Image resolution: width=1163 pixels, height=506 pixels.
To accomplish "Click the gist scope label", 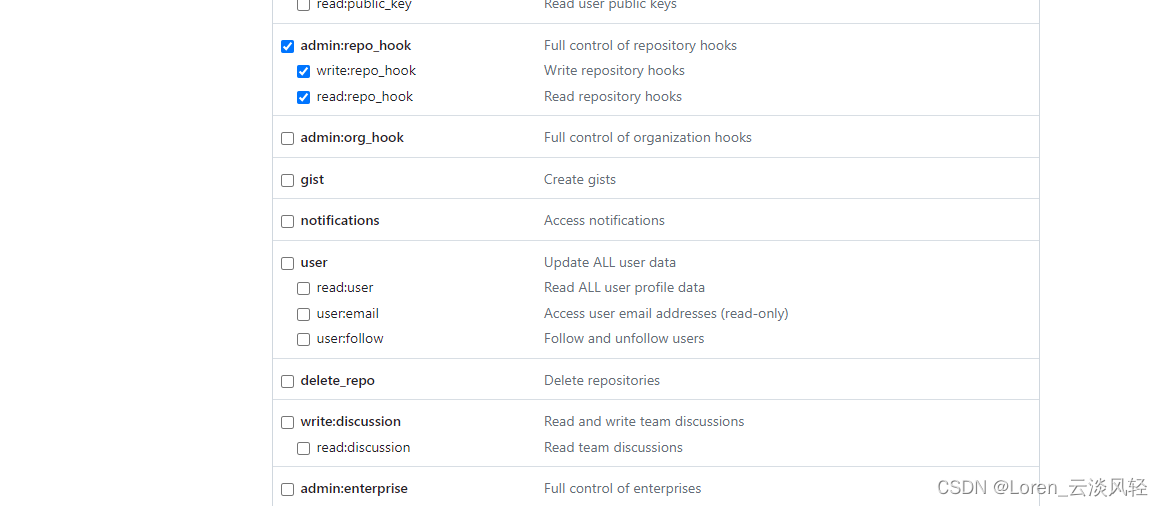I will point(312,180).
